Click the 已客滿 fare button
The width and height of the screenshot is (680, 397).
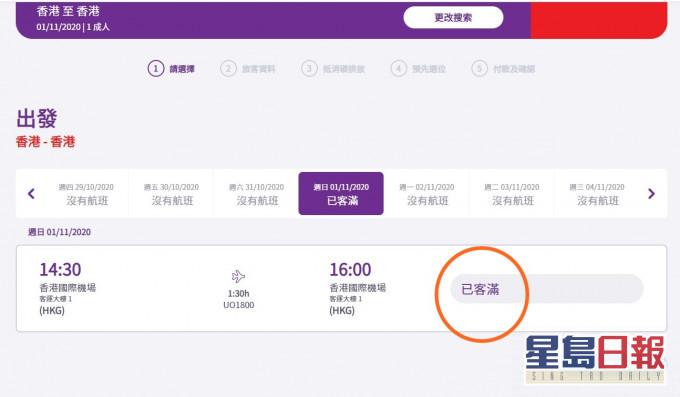tap(547, 289)
